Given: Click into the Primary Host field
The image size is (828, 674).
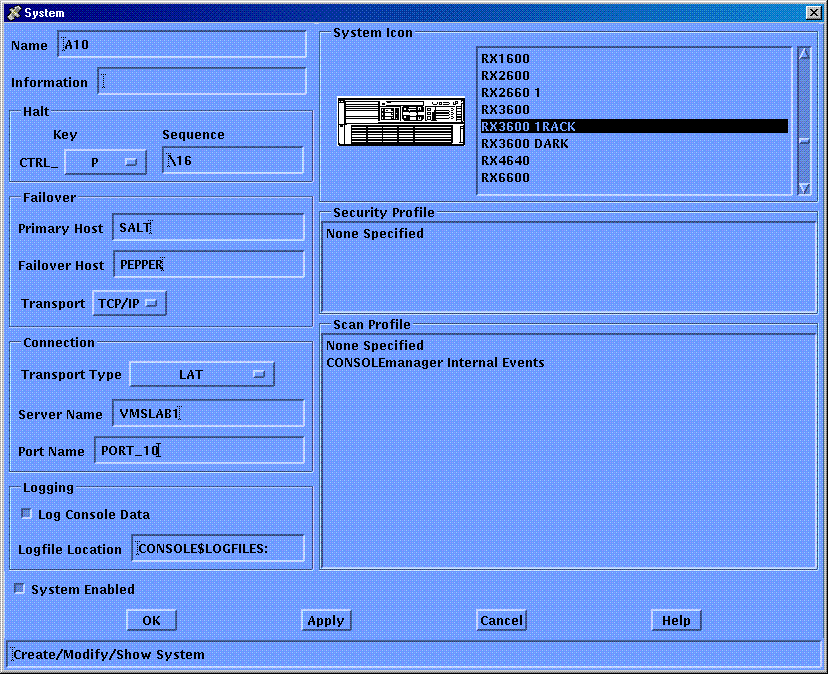Looking at the screenshot, I should tap(208, 228).
